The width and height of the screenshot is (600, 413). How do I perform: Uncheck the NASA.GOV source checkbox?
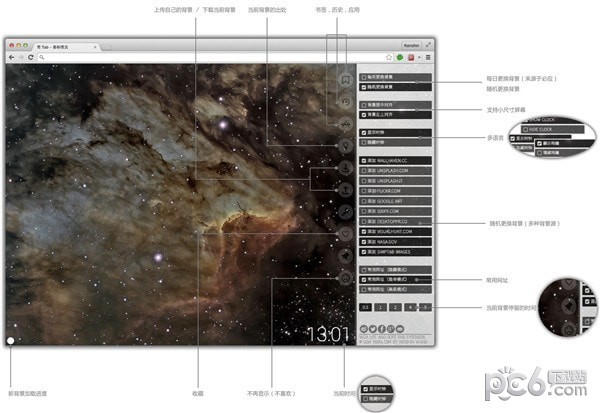click(364, 242)
